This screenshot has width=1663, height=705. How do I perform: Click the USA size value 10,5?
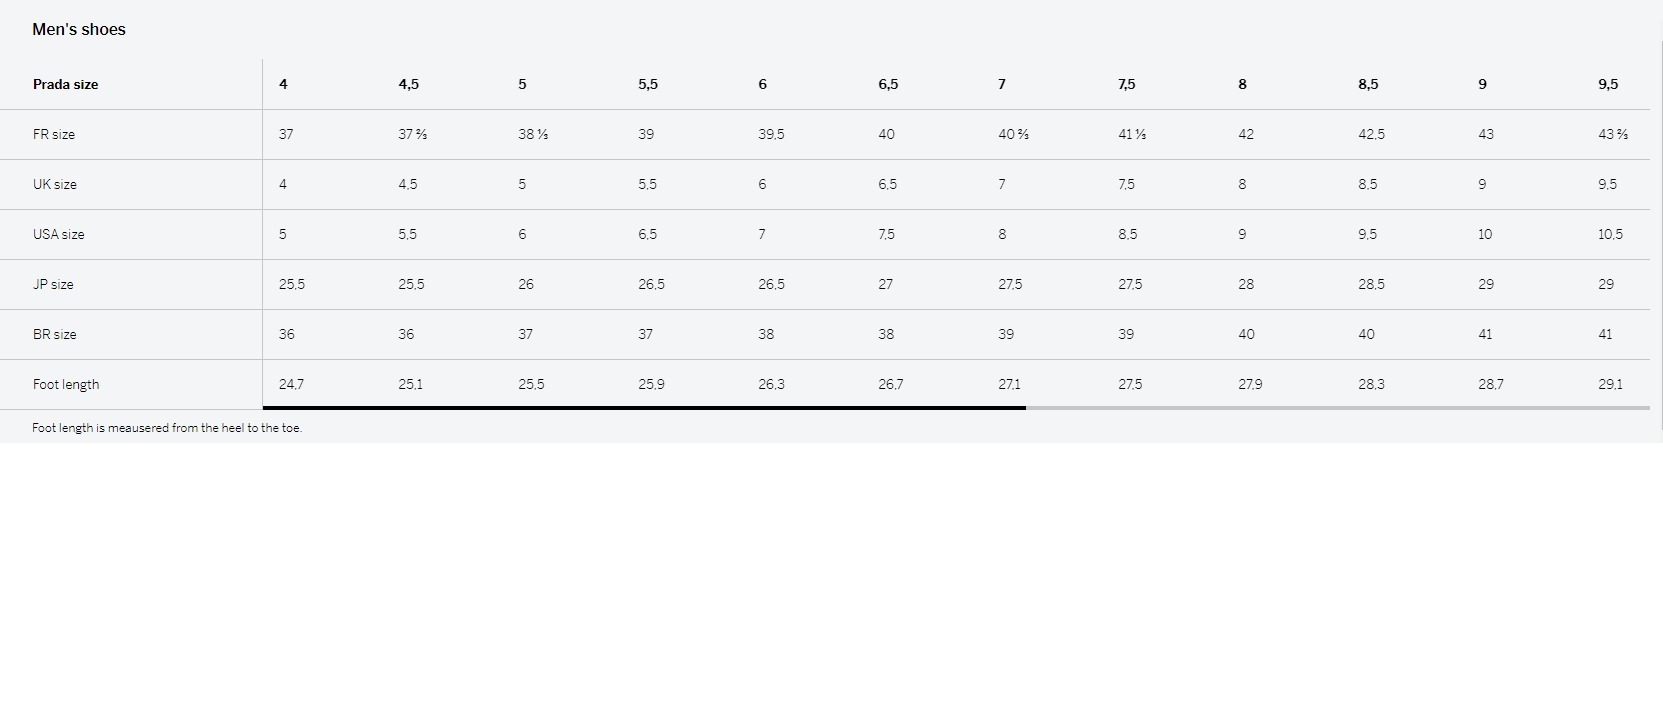(1610, 234)
